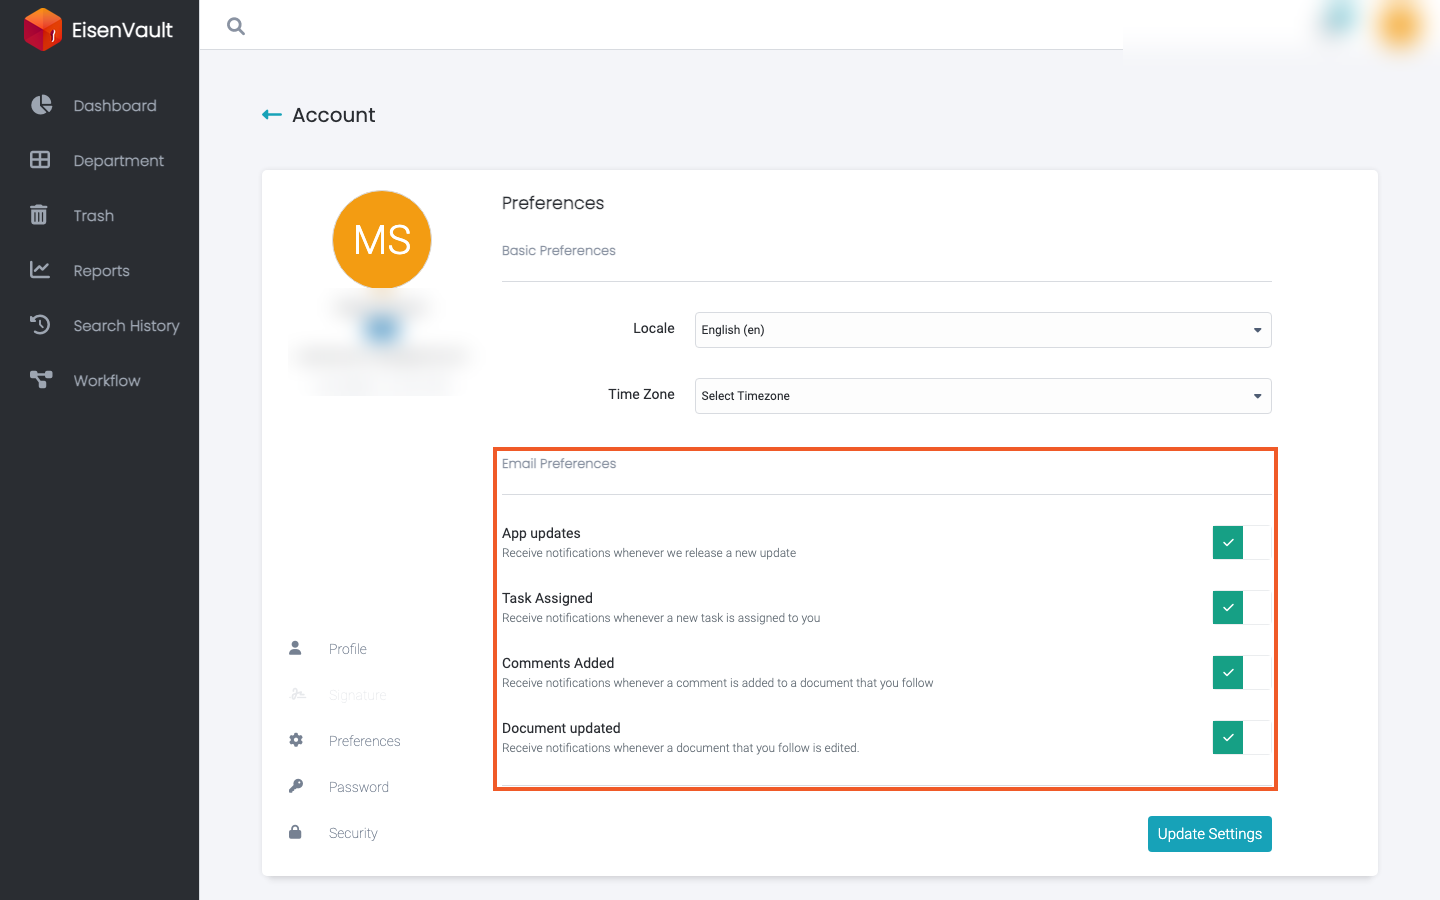The width and height of the screenshot is (1440, 900).
Task: Toggle Comments Added notifications switch
Action: pos(1242,673)
